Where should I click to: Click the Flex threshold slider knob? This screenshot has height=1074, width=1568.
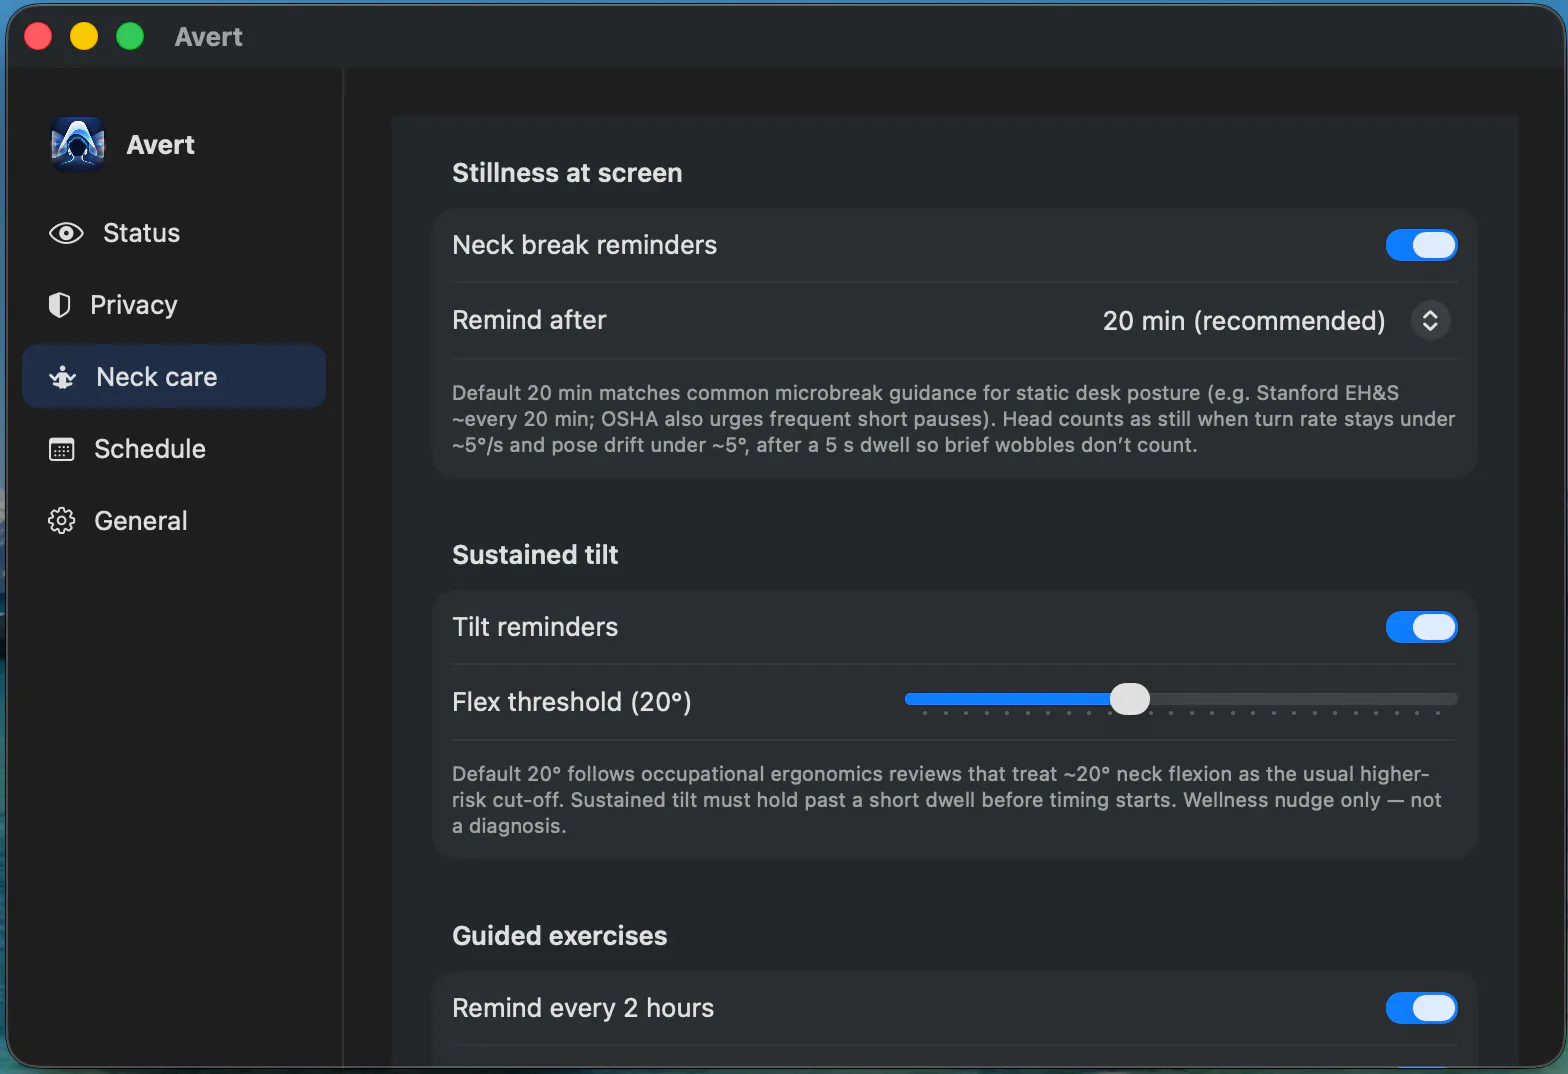1130,699
